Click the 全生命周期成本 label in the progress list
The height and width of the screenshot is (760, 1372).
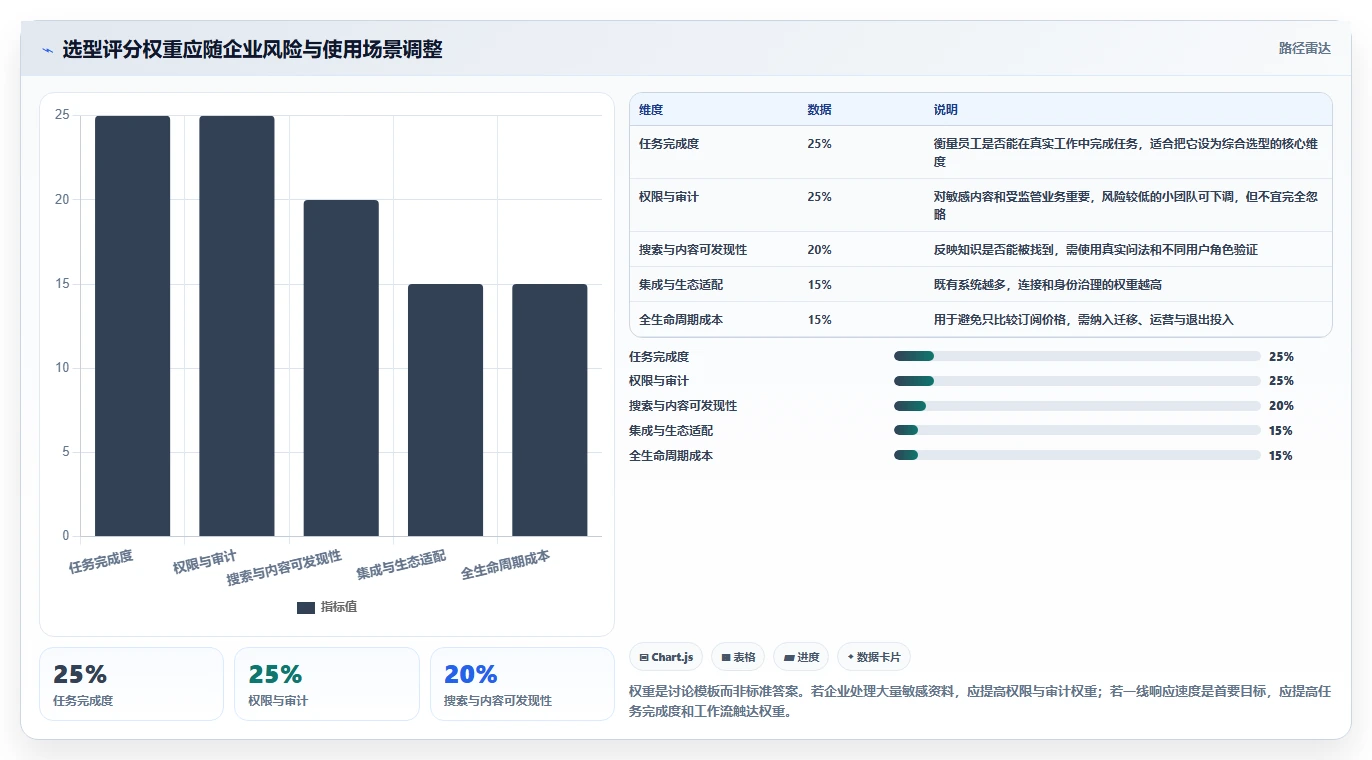671,456
